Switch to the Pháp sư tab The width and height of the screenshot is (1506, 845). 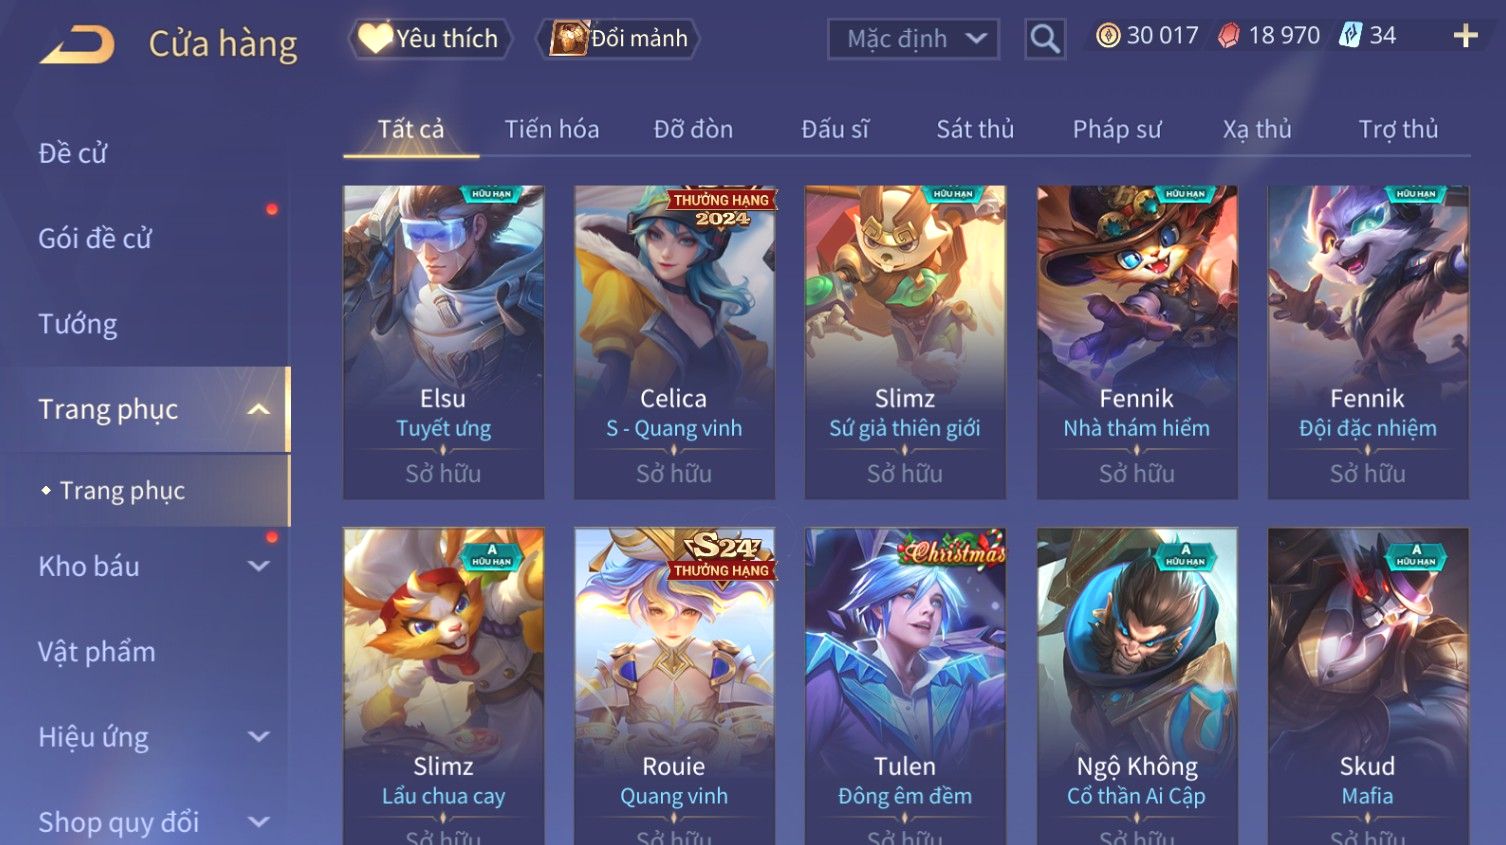(x=1117, y=129)
